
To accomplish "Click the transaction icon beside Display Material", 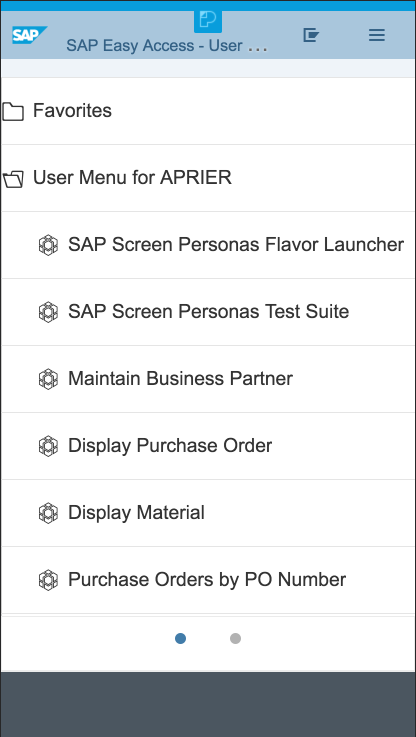I will pyautogui.click(x=48, y=513).
